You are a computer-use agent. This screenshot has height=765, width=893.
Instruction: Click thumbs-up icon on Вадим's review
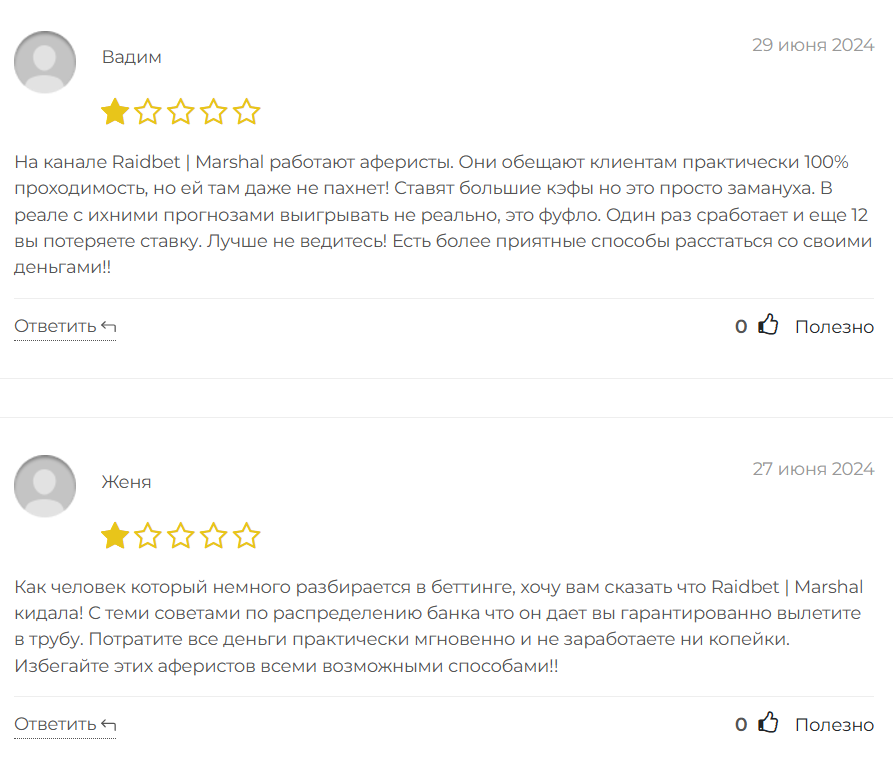pos(768,325)
